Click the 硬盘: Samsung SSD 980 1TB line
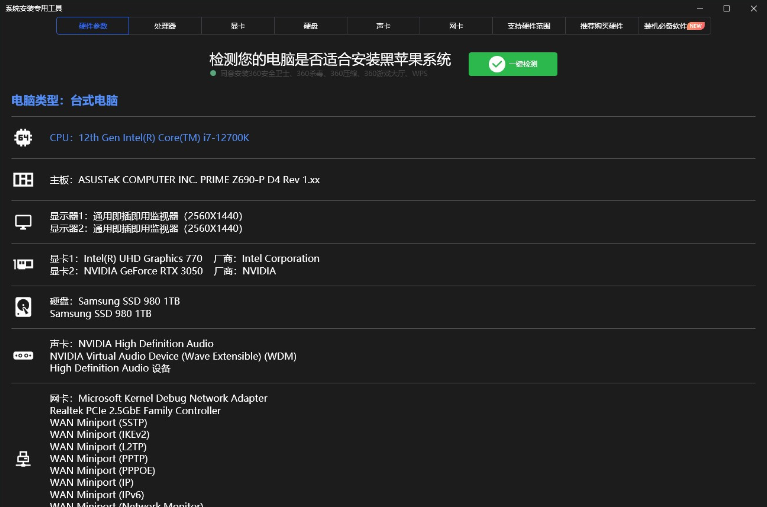This screenshot has height=507, width=767. (115, 301)
